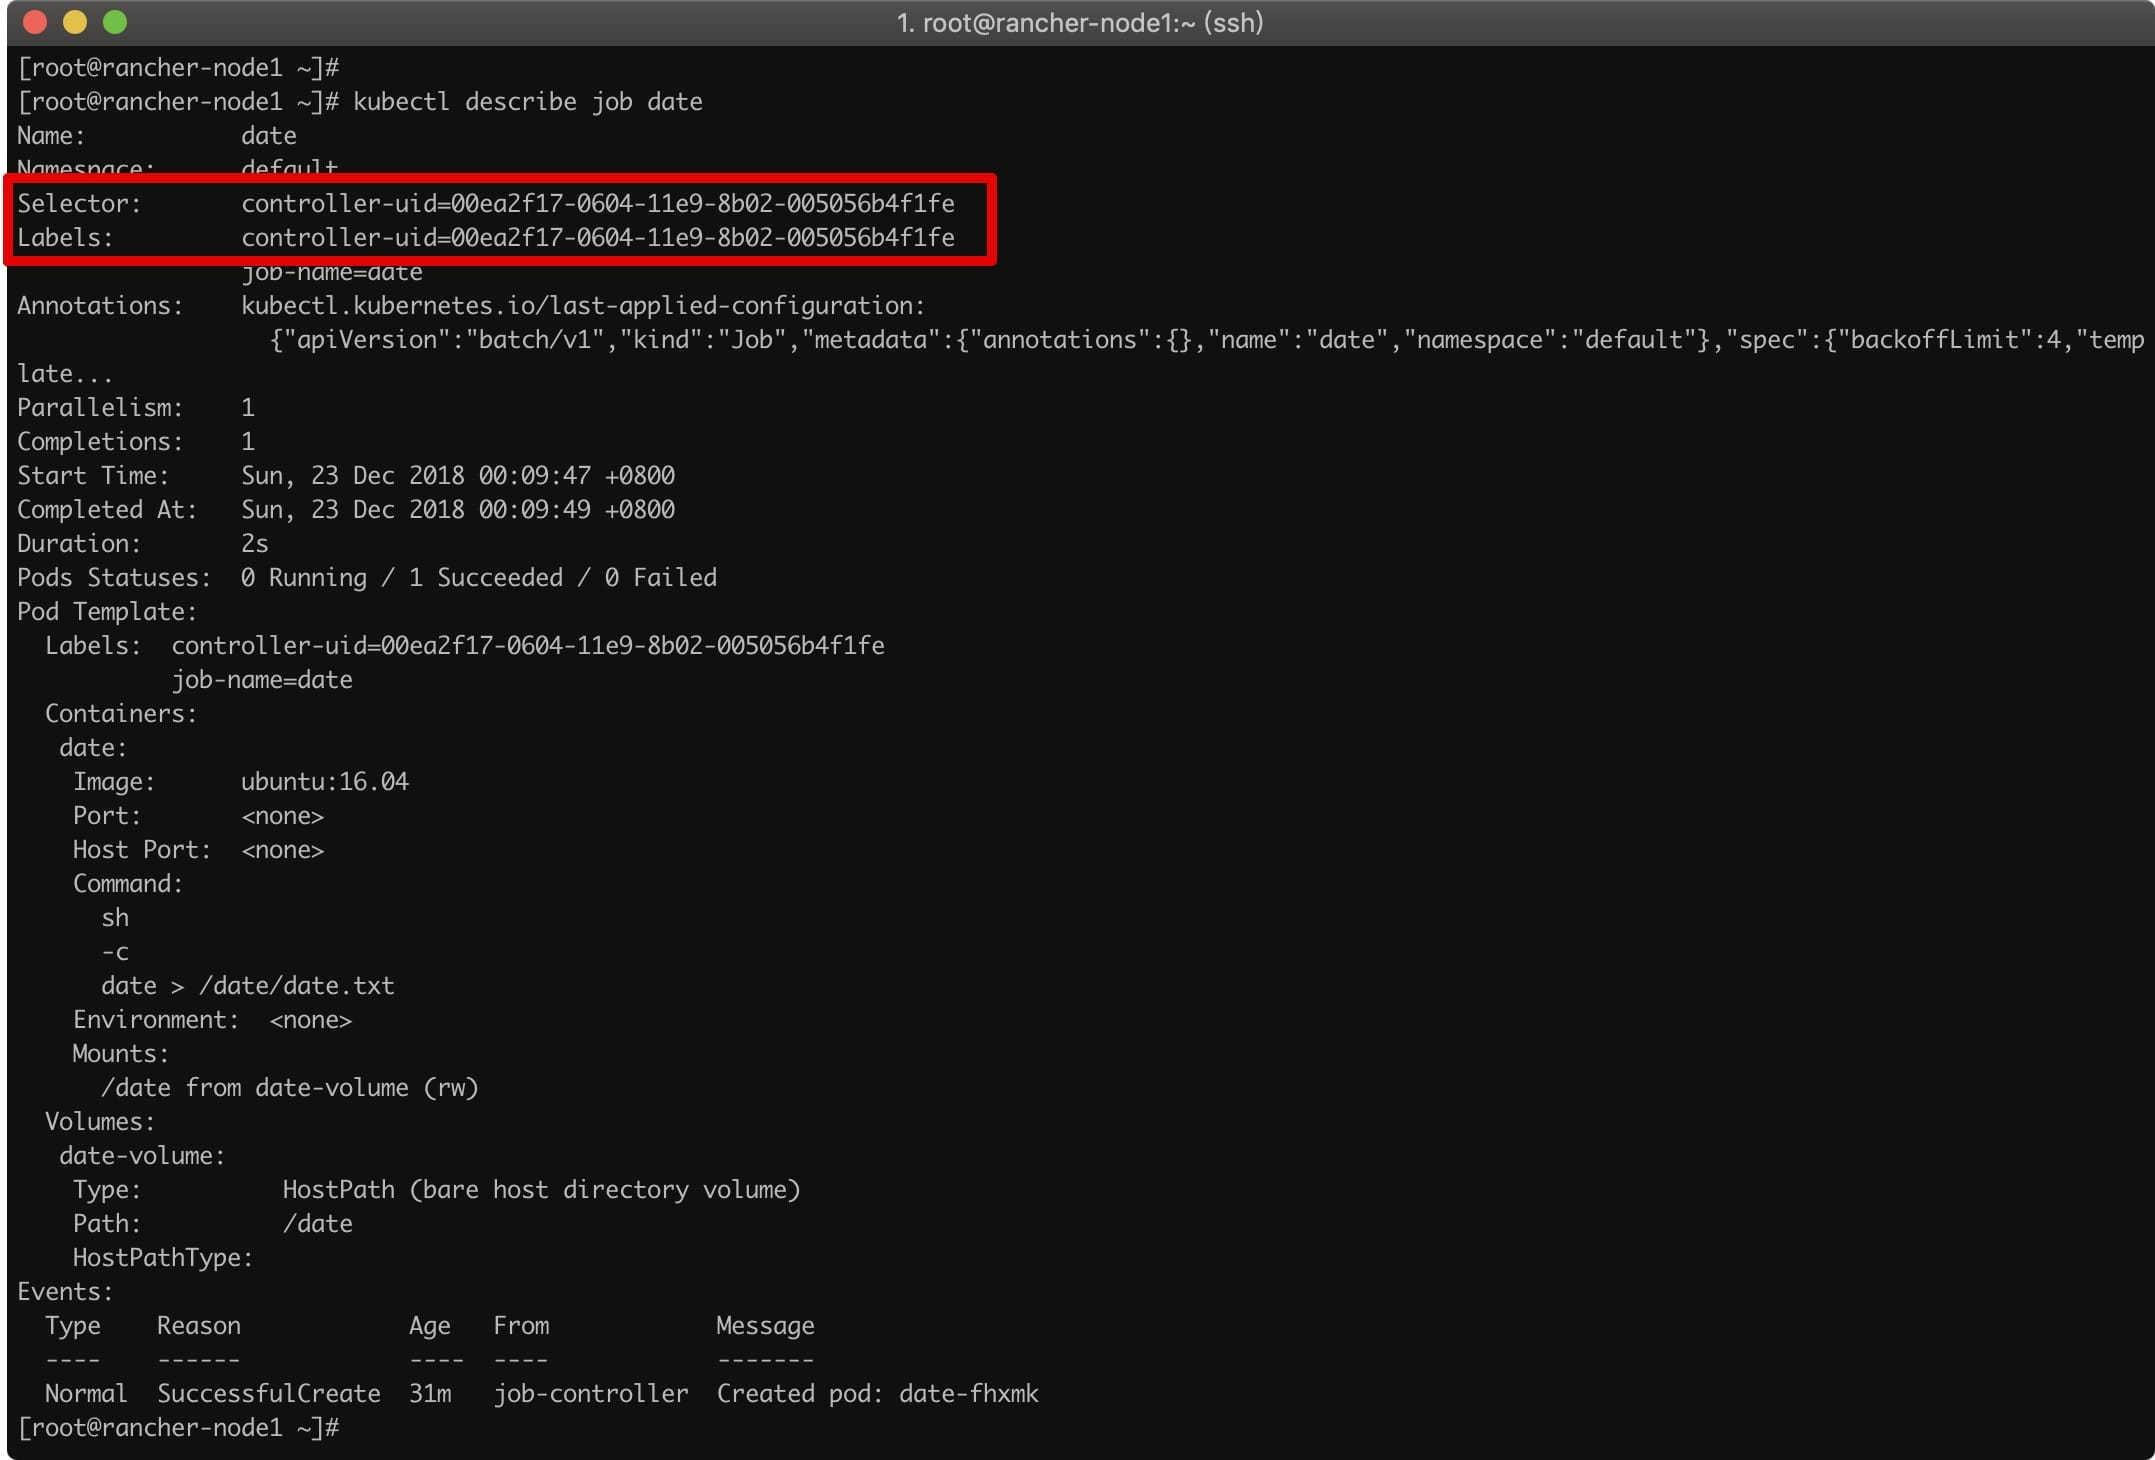
Task: Click the date > /date/date.txt command
Action: click(x=247, y=985)
